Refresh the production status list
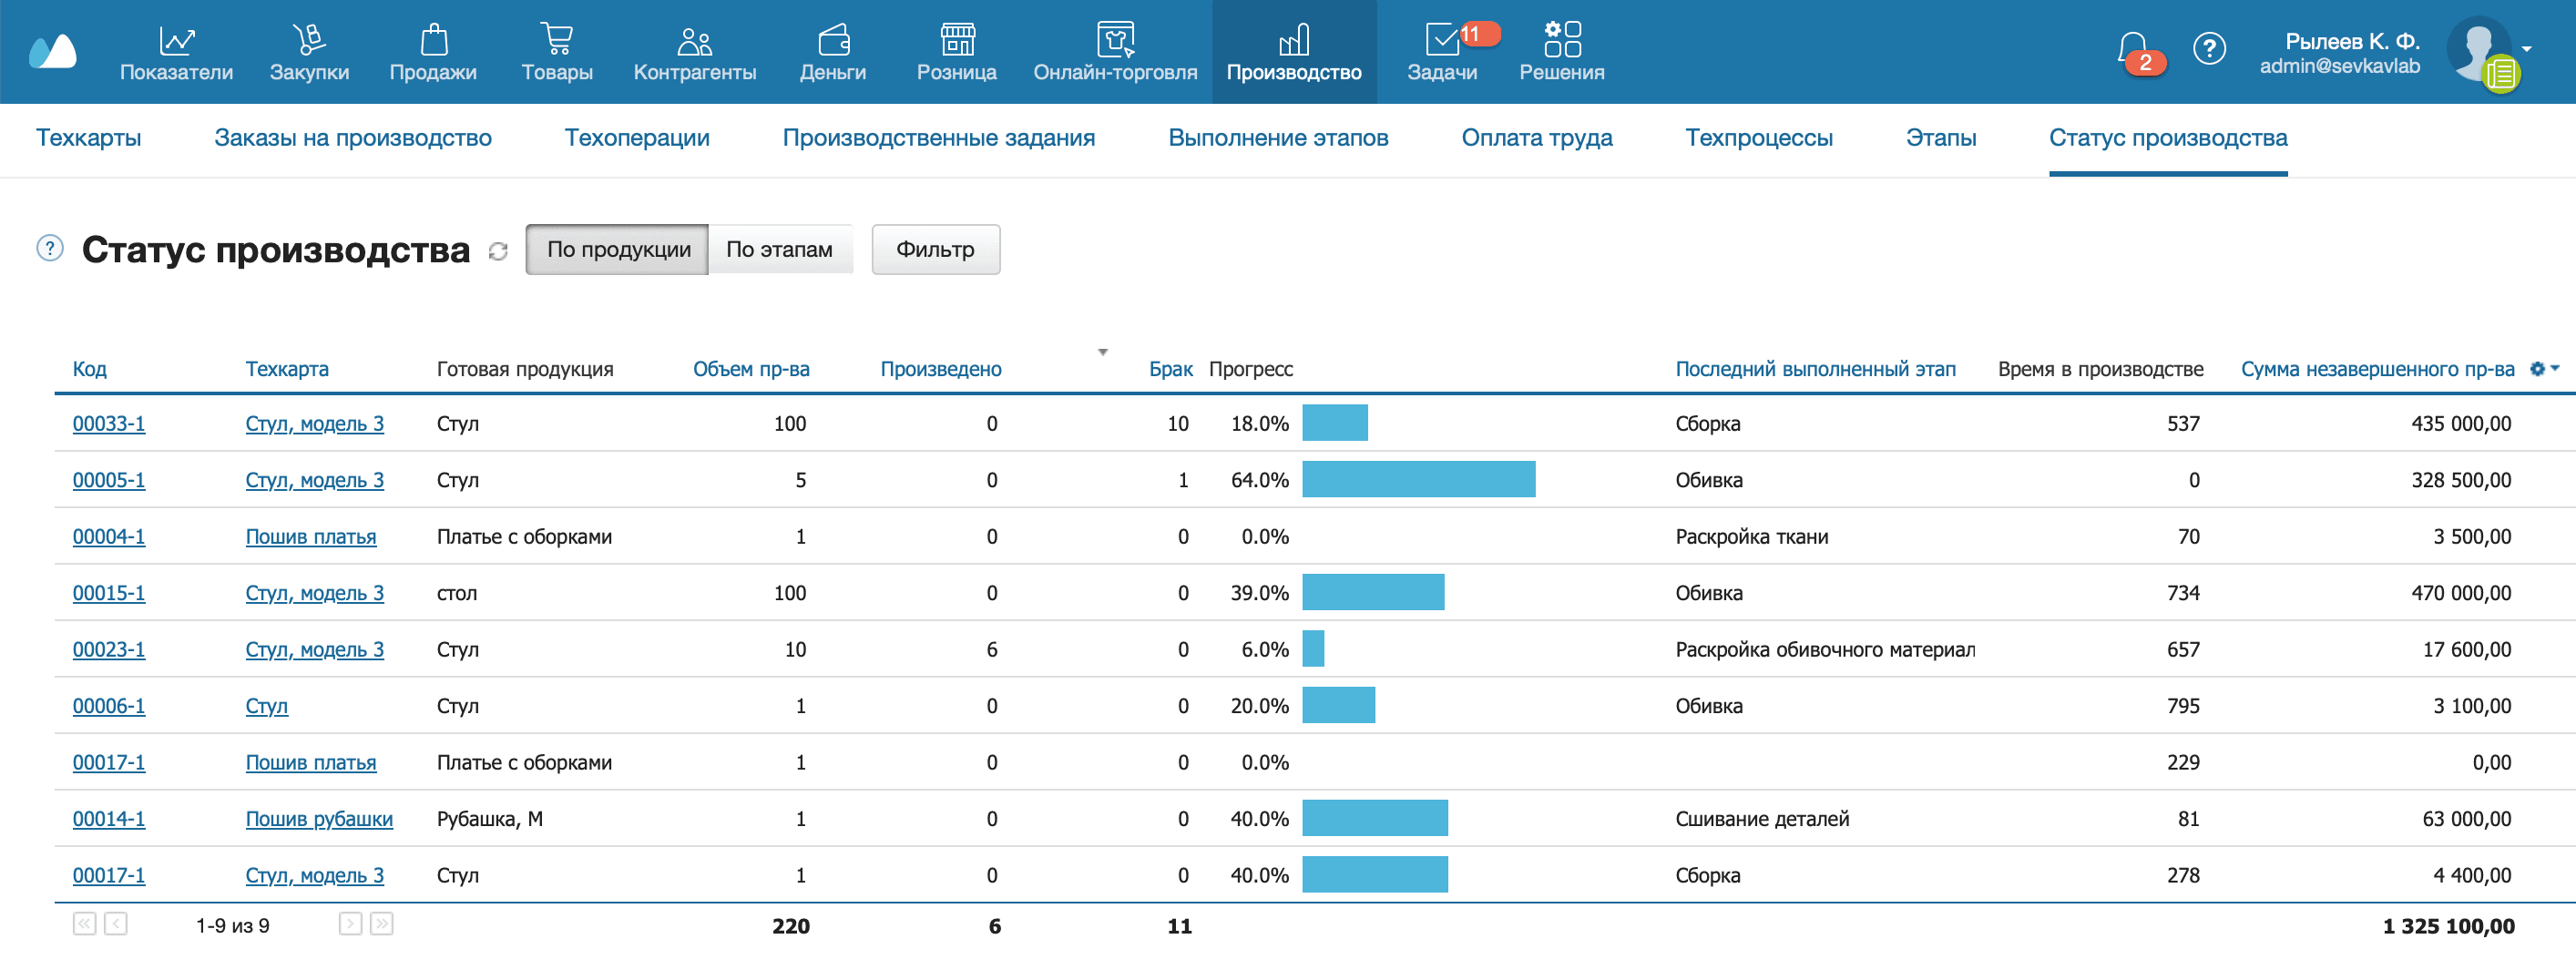The width and height of the screenshot is (2576, 980). [498, 251]
